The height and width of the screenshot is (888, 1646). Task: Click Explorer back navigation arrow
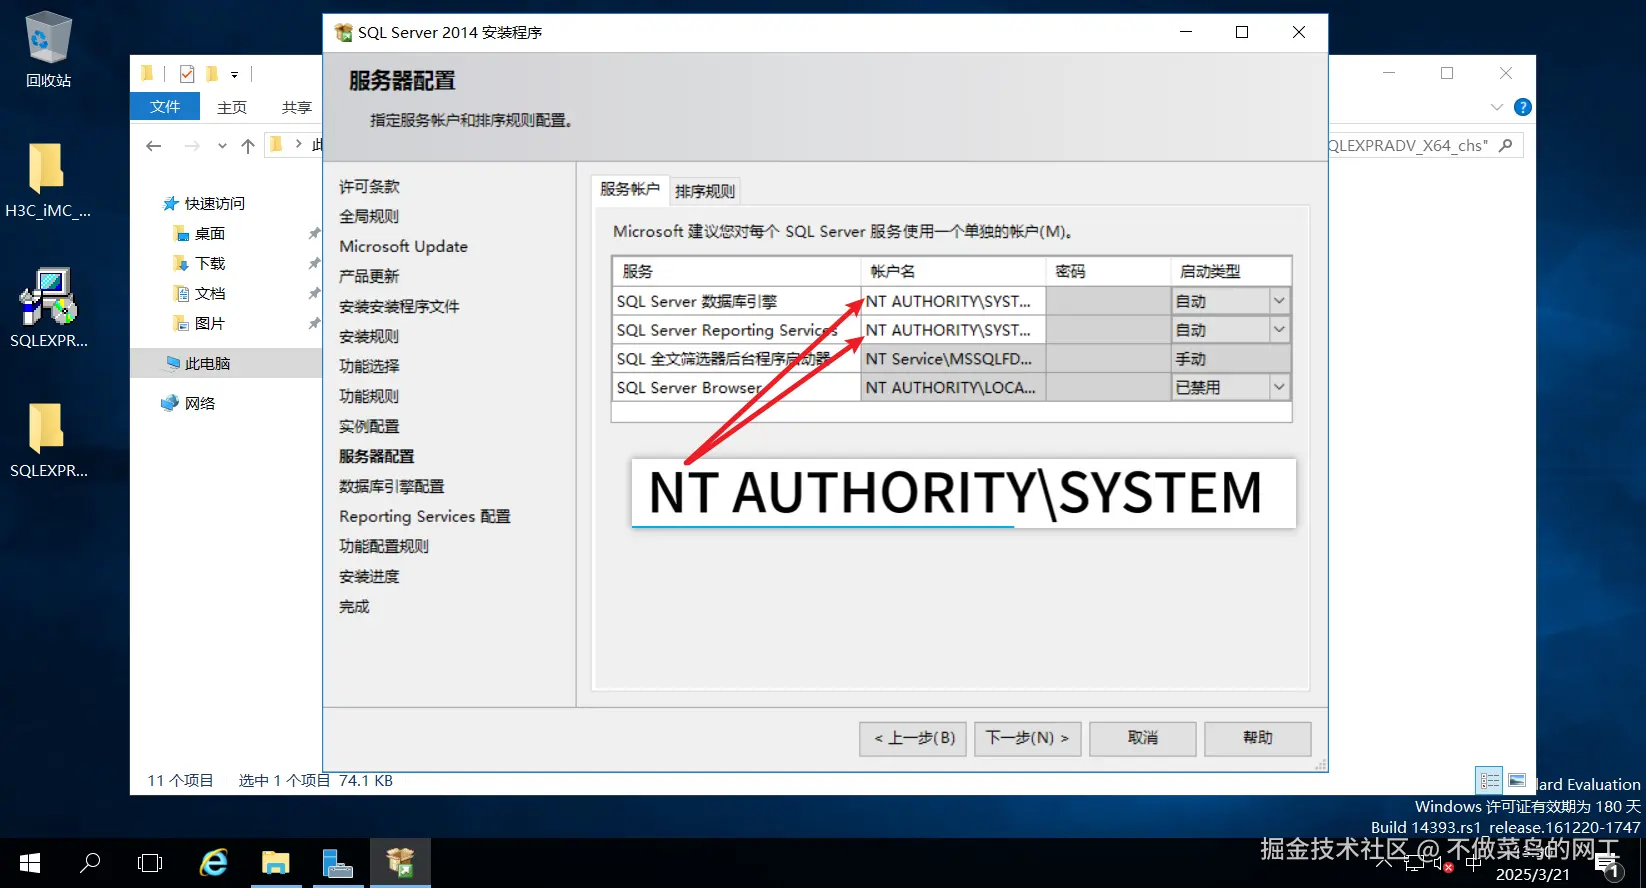pos(153,146)
